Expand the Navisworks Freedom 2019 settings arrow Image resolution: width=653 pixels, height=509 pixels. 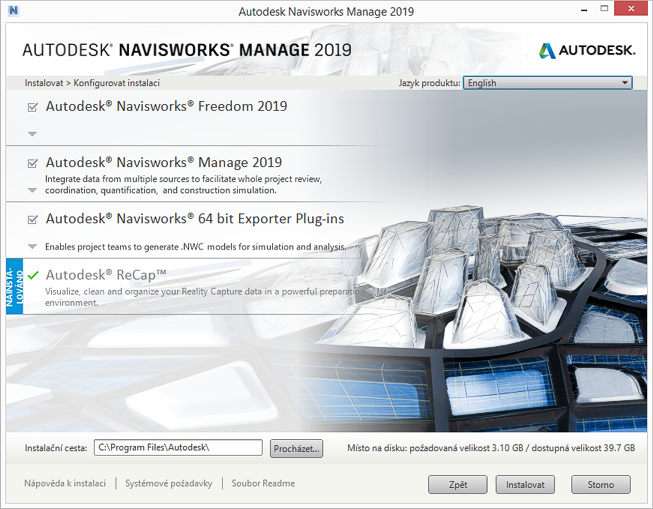(x=33, y=134)
